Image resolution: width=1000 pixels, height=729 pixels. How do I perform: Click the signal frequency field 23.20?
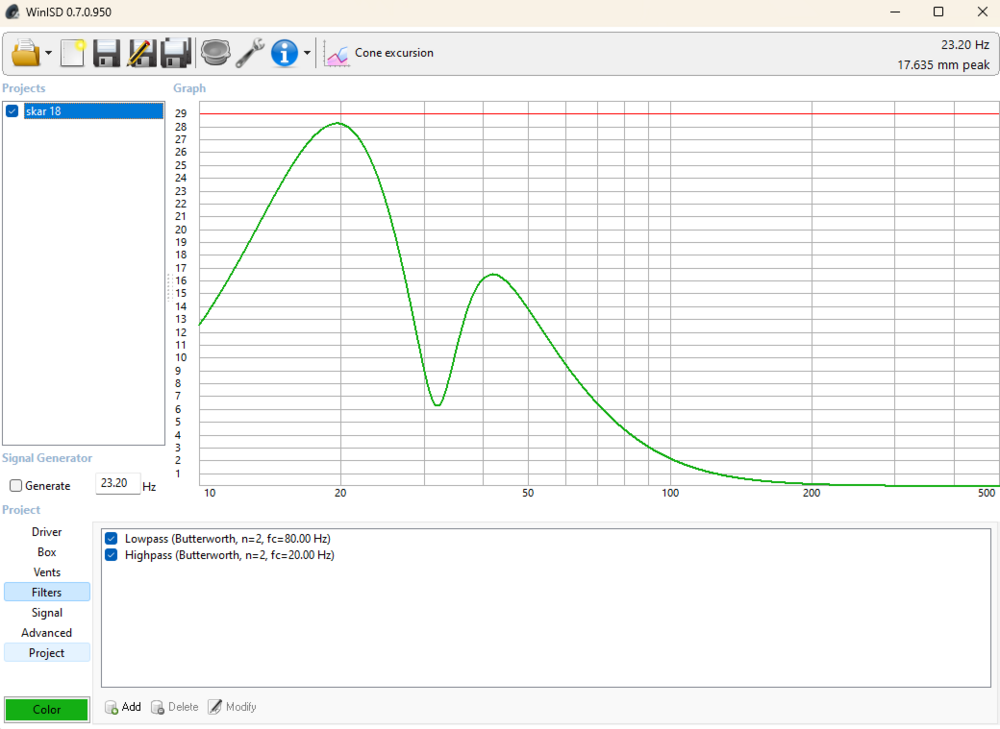coord(117,483)
